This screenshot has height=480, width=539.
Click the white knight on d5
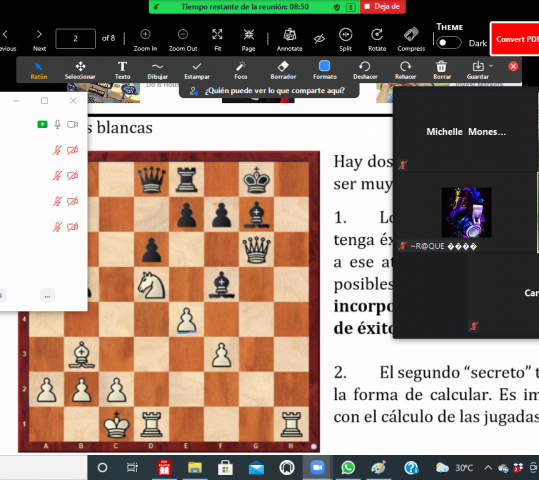(151, 285)
